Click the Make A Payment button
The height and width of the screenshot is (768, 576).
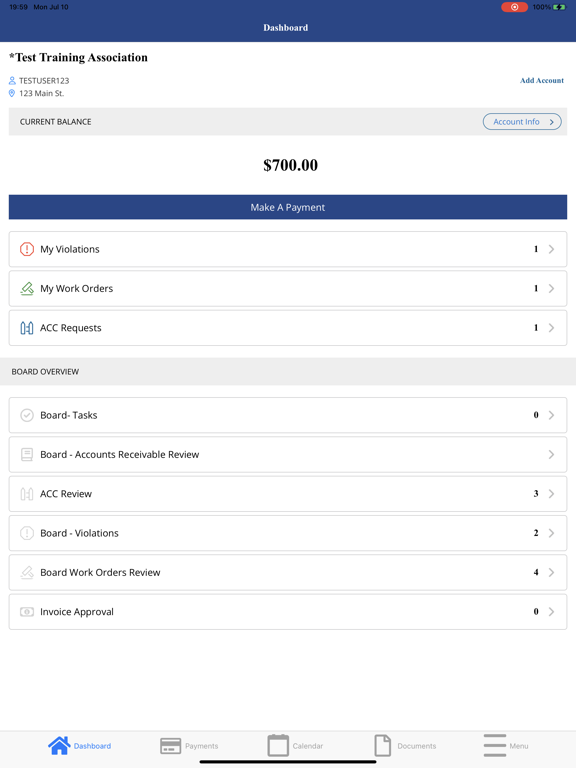pos(288,207)
